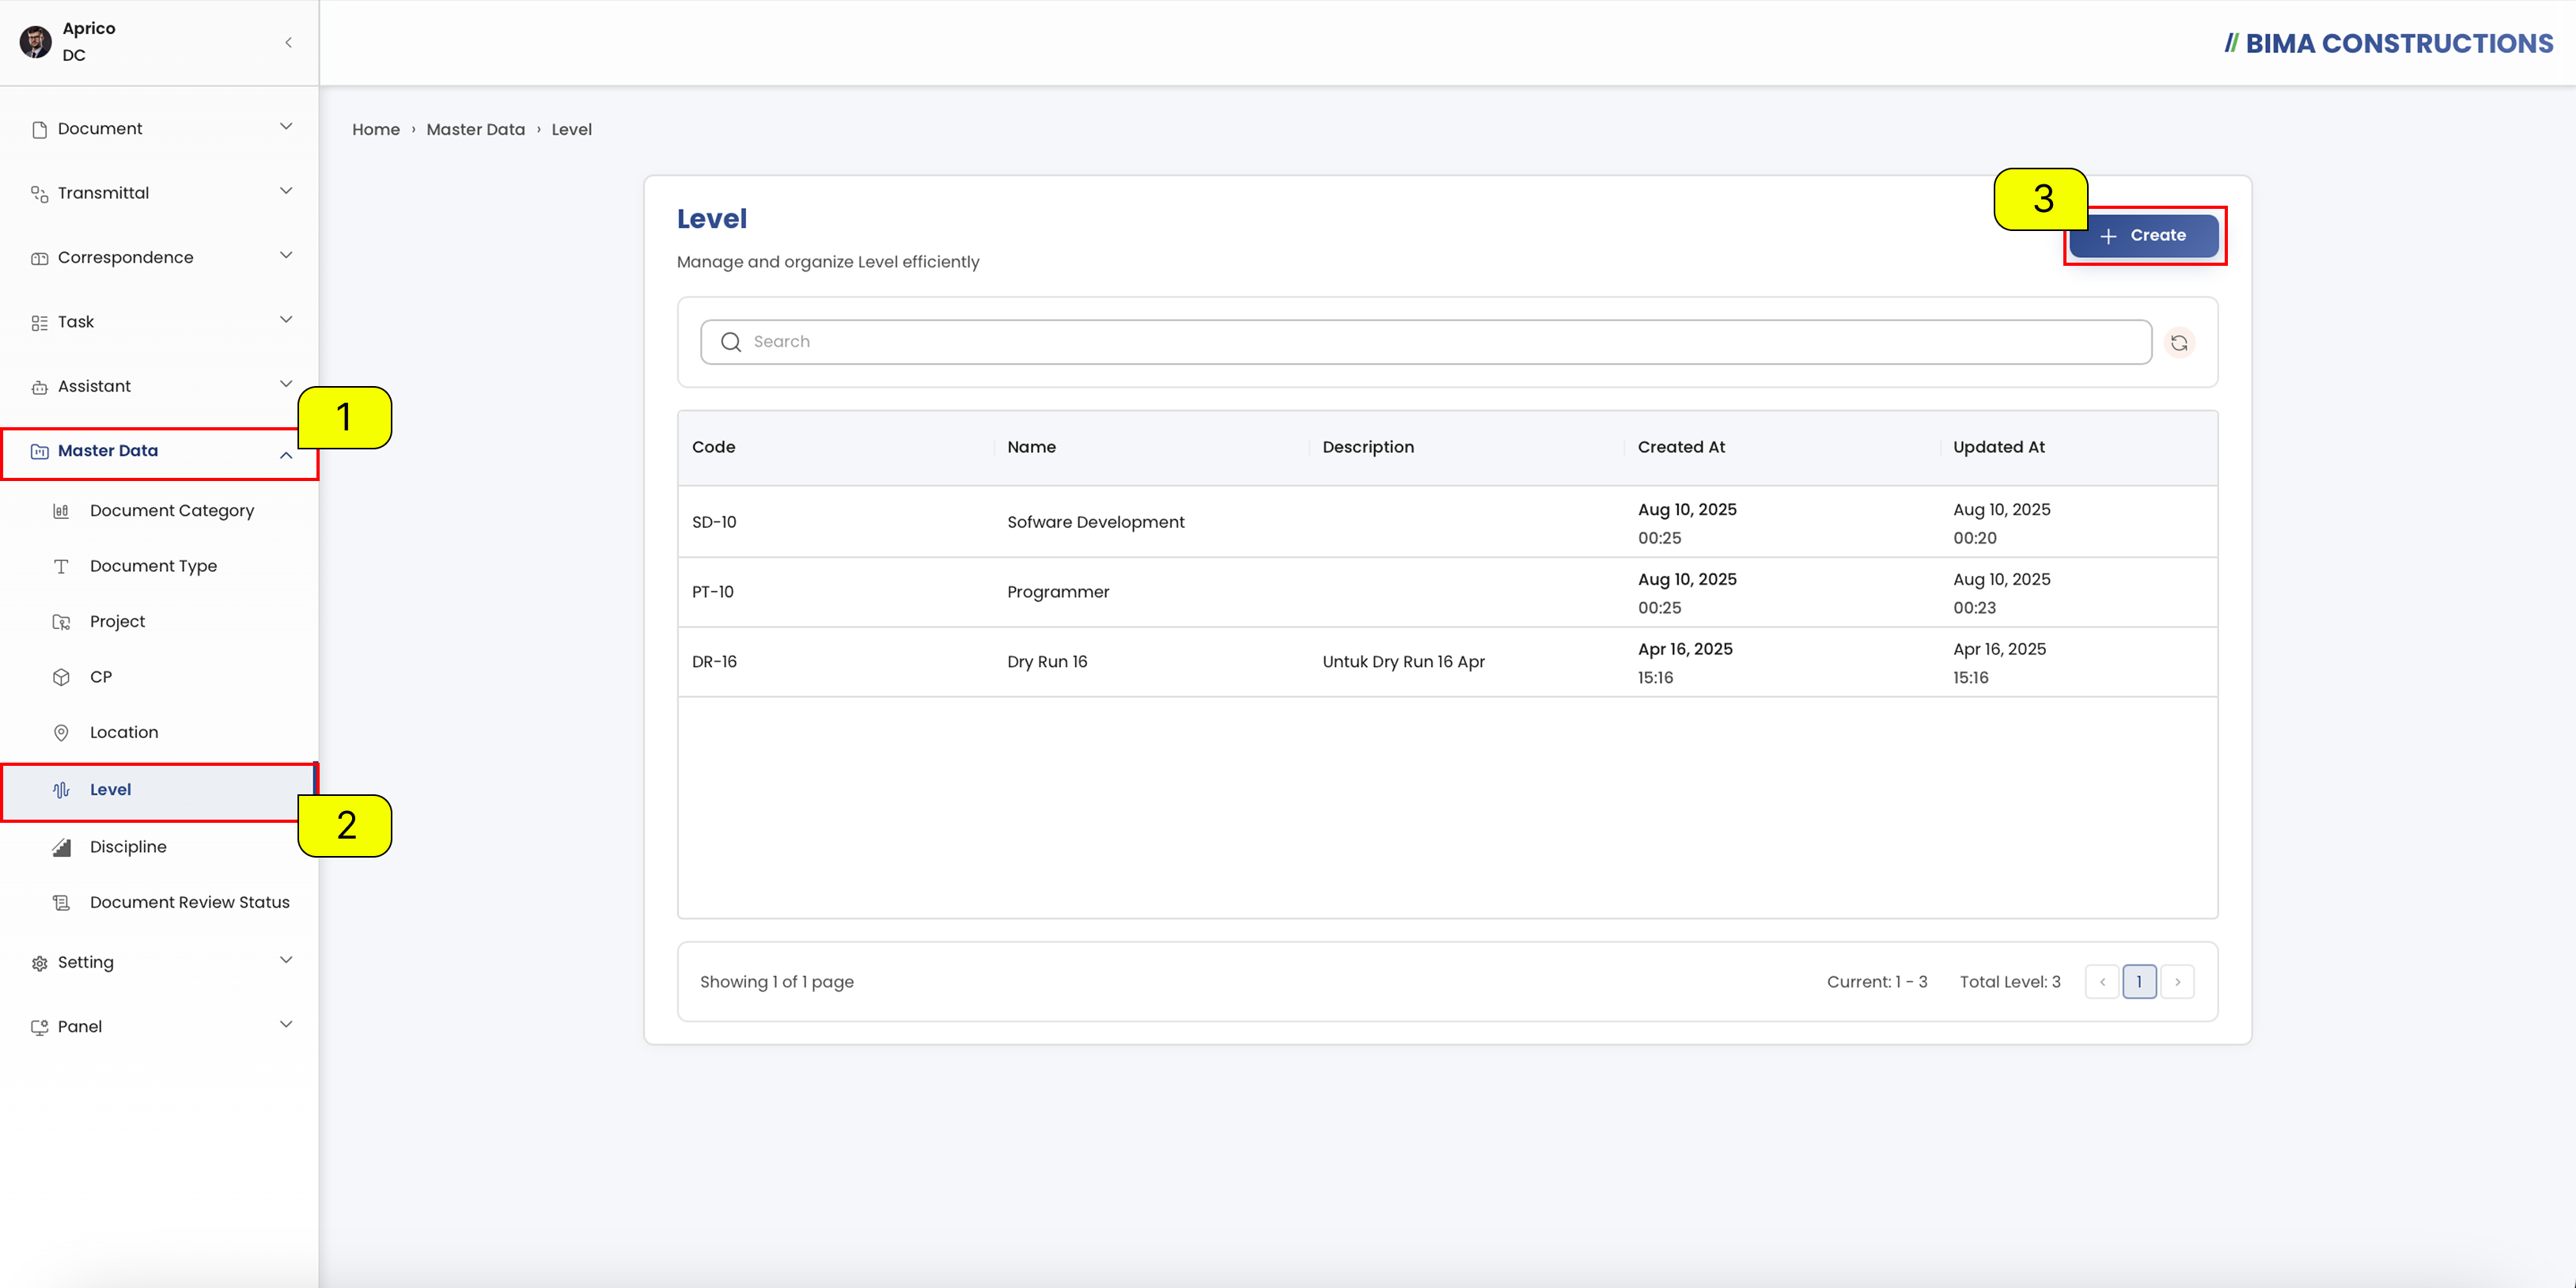Click the Transmittal menu icon
The height and width of the screenshot is (1288, 2576).
[x=40, y=194]
